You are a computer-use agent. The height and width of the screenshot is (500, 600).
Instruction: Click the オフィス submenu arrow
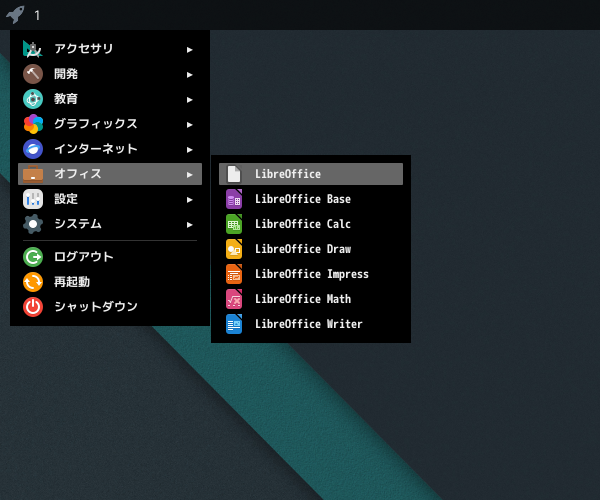[189, 175]
